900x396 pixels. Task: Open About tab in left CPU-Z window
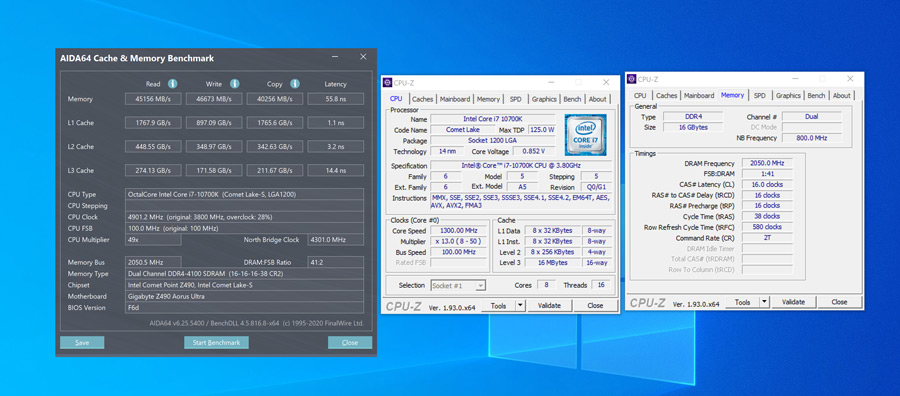pos(598,99)
